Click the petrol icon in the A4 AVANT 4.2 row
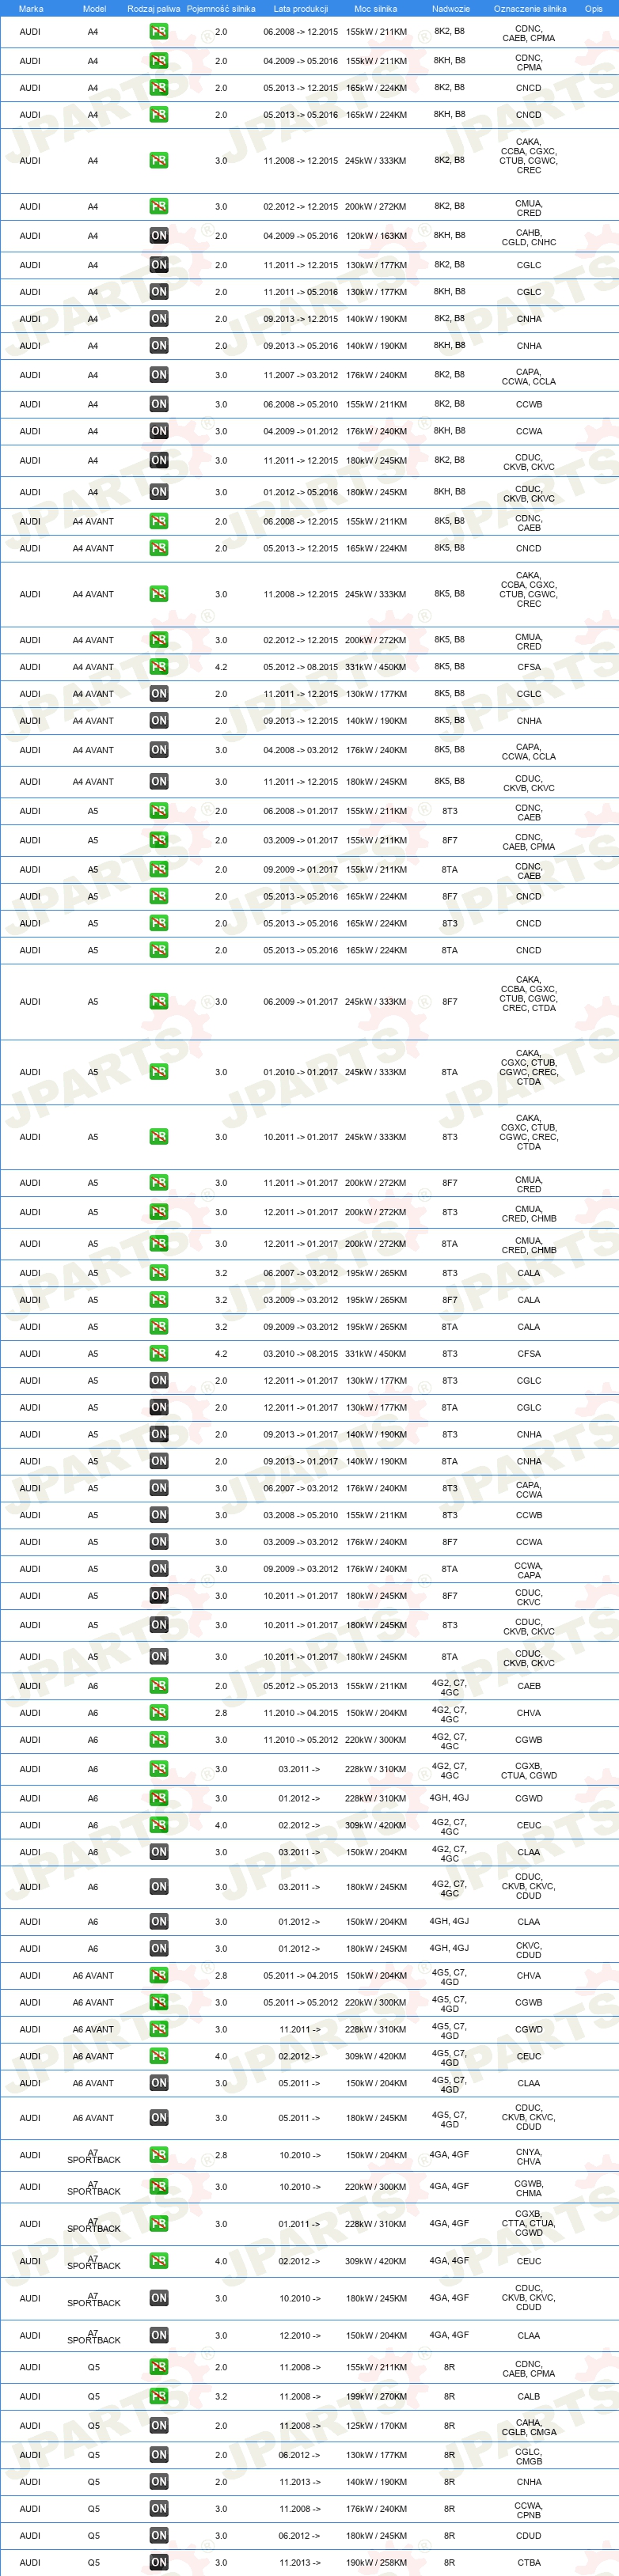619x2576 pixels. point(159,667)
